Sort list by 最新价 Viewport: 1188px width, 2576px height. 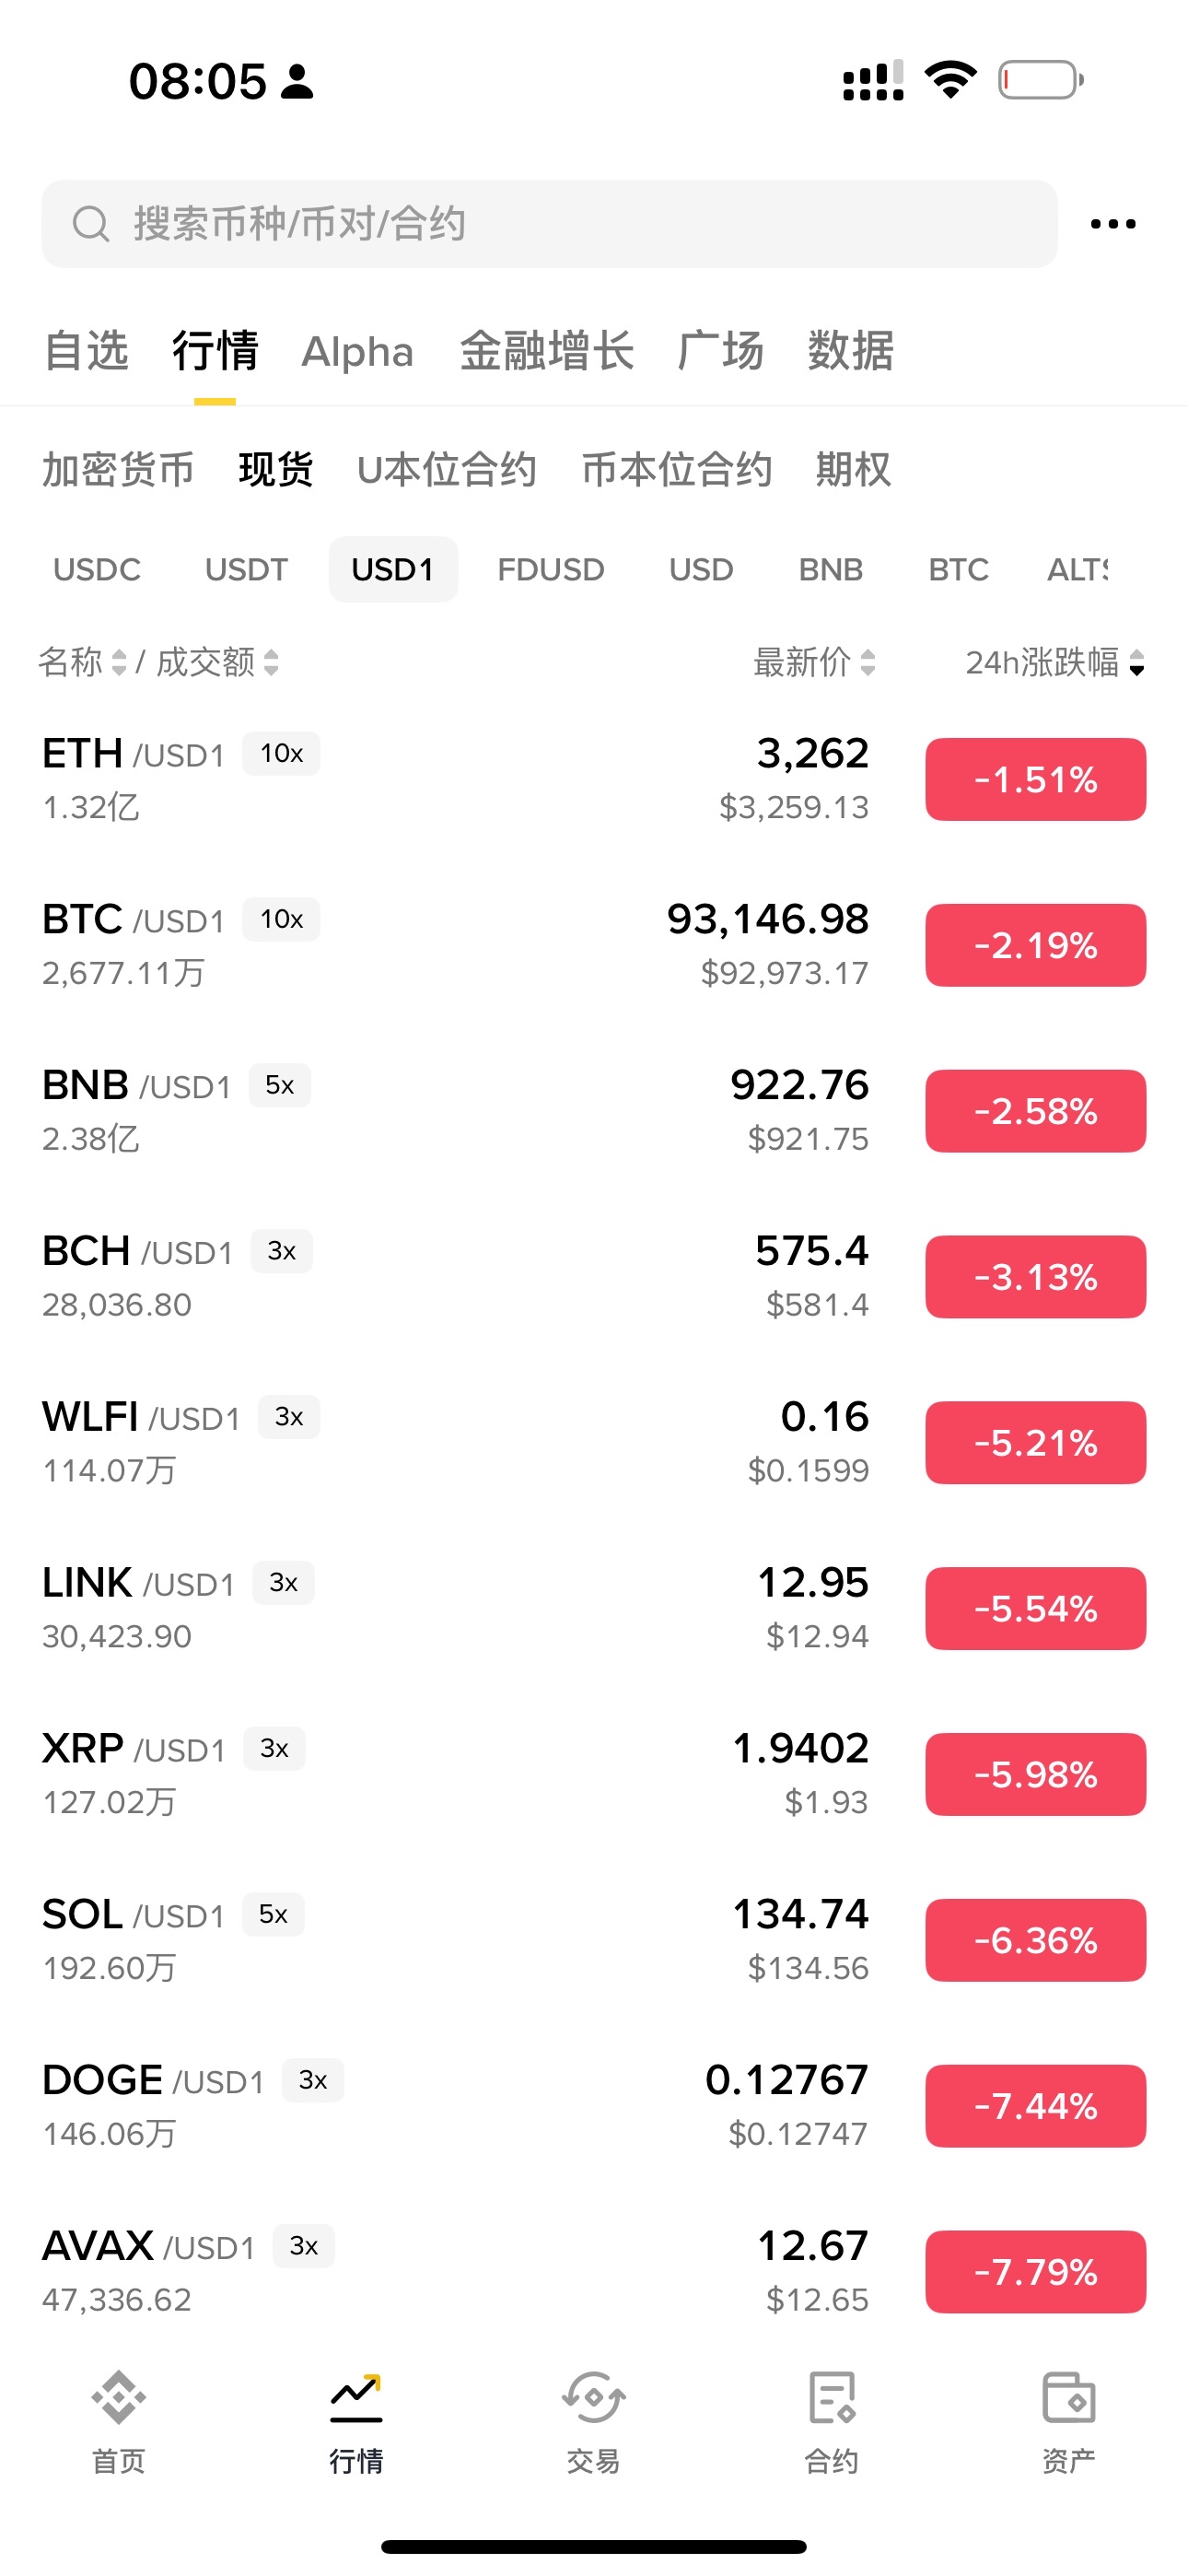pos(814,662)
